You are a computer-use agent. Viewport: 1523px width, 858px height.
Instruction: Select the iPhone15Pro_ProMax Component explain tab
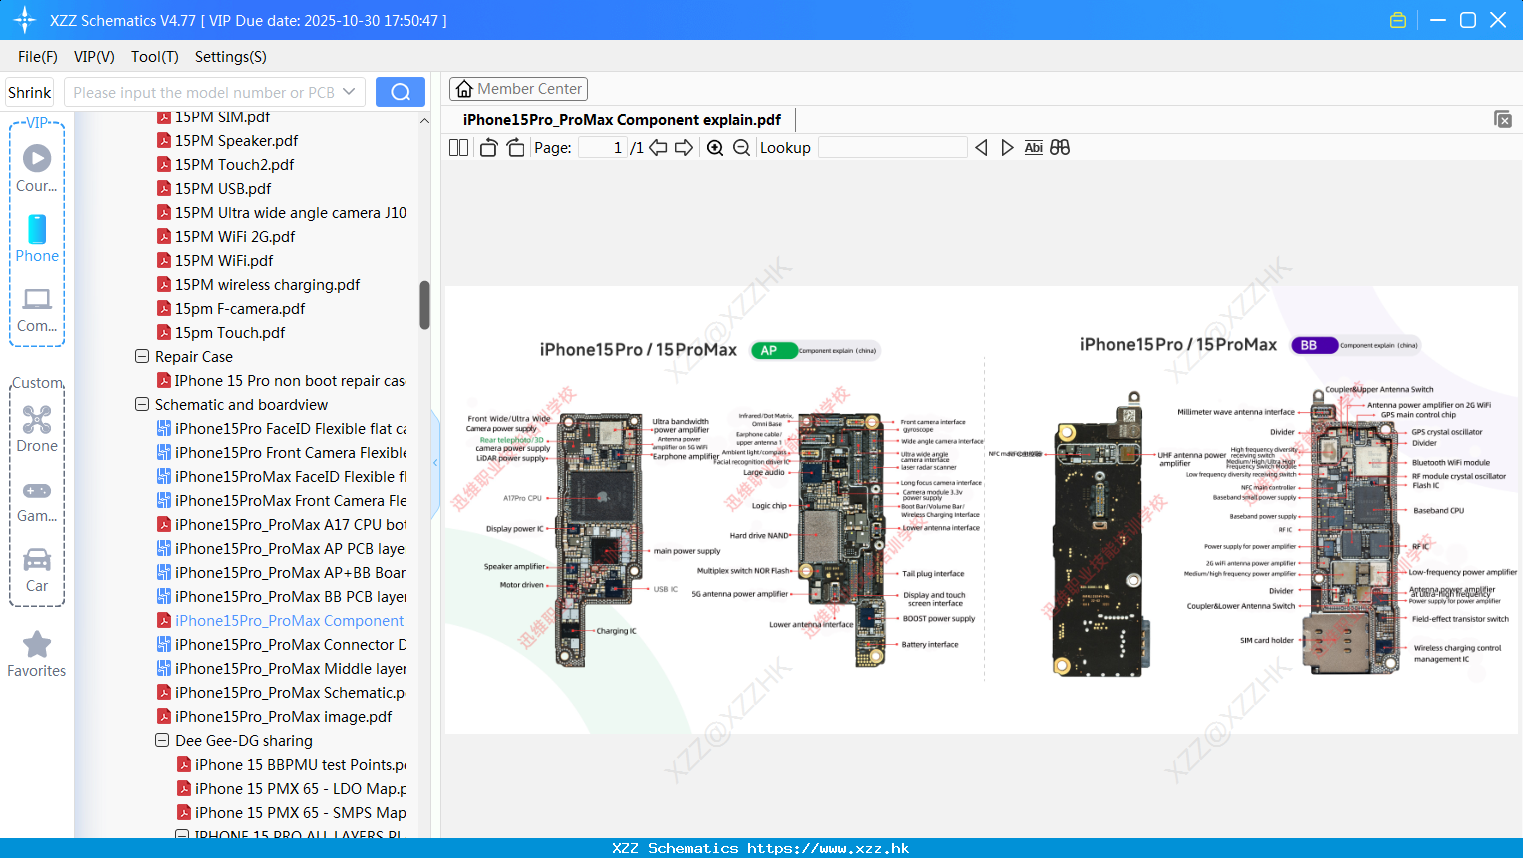pos(621,119)
